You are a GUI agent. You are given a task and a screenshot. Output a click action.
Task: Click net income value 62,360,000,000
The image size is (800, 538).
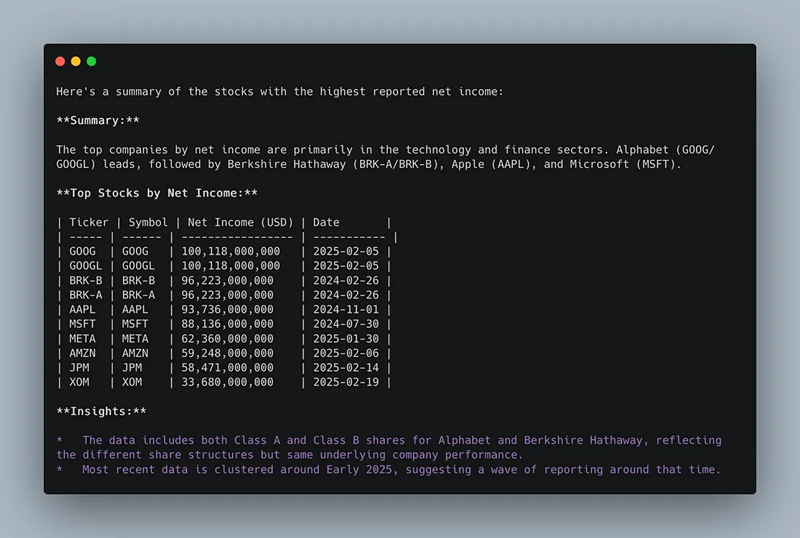click(227, 339)
